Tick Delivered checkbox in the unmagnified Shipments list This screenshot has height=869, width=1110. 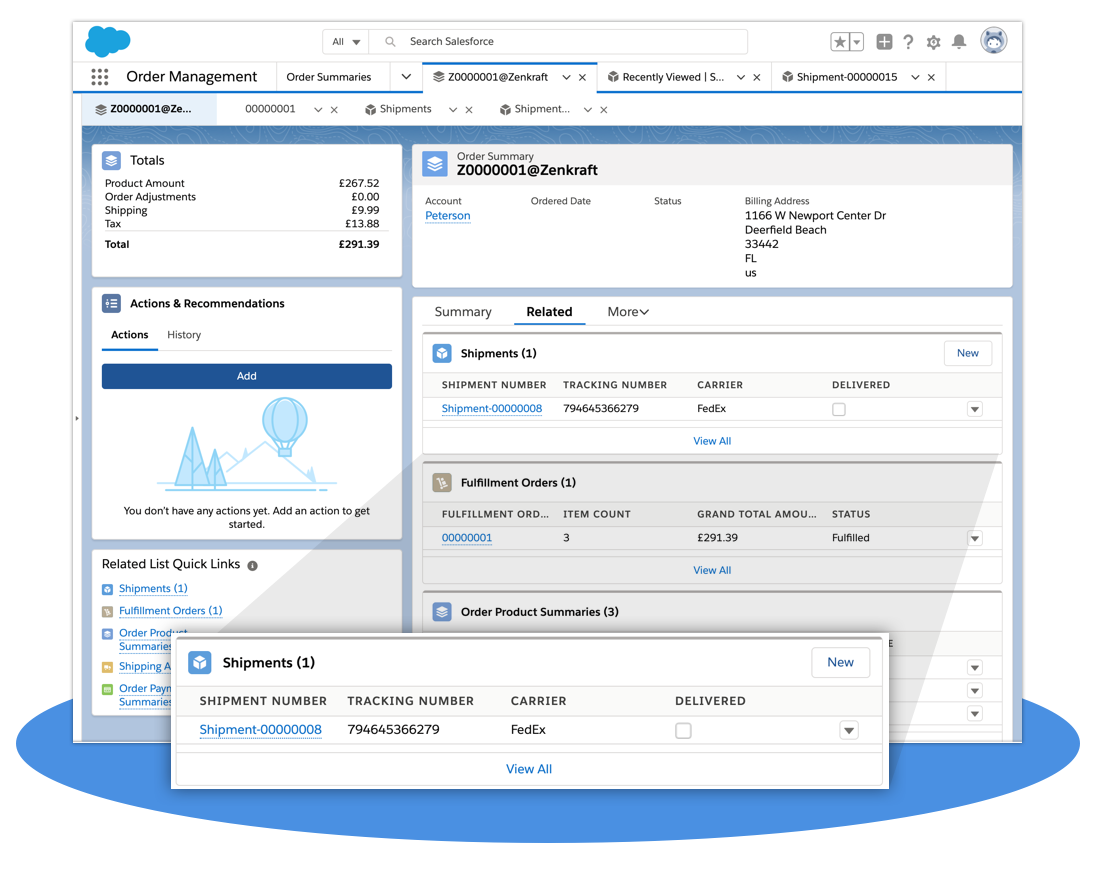tap(839, 409)
